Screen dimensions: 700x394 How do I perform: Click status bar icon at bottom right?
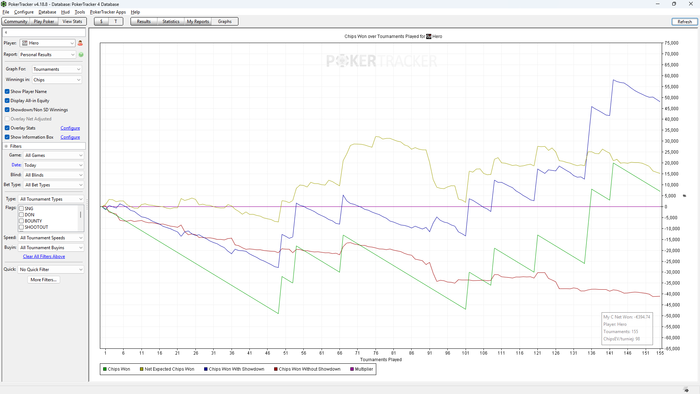tap(686, 390)
